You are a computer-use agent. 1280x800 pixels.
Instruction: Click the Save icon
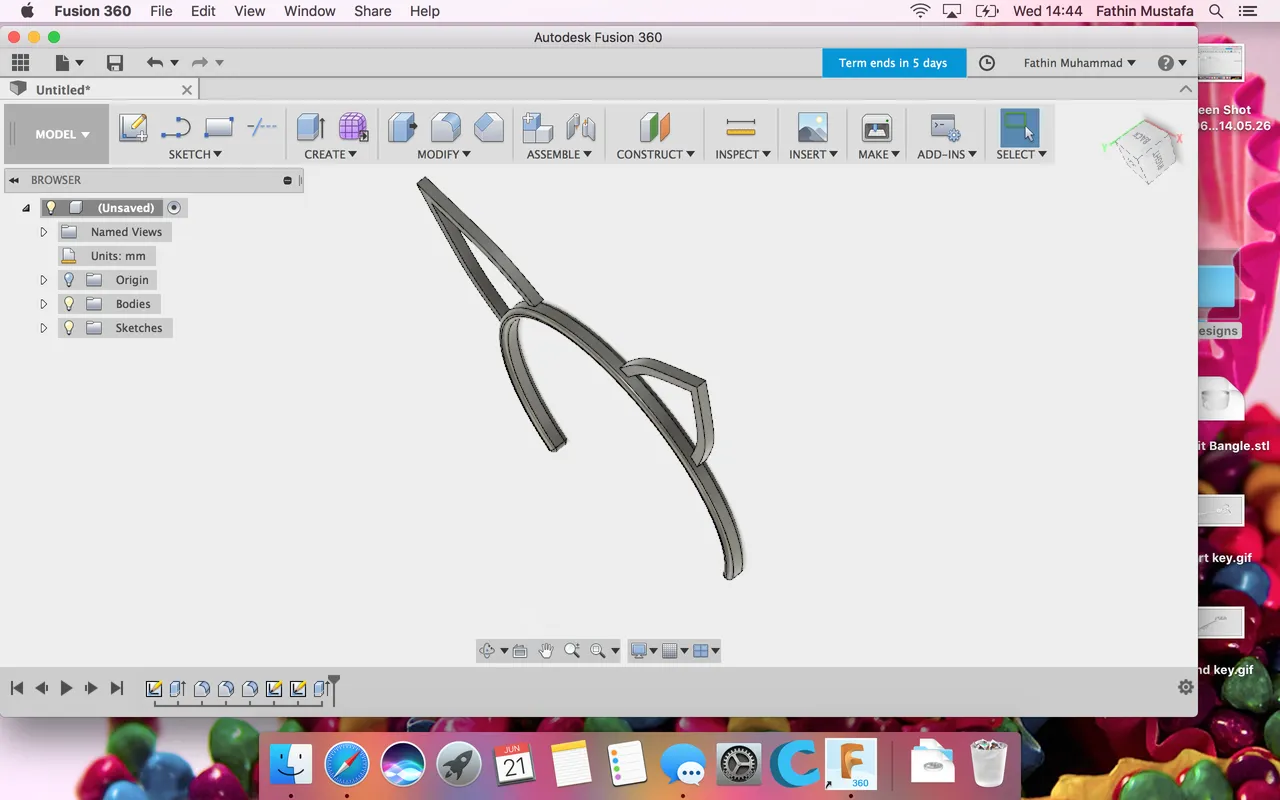click(115, 63)
